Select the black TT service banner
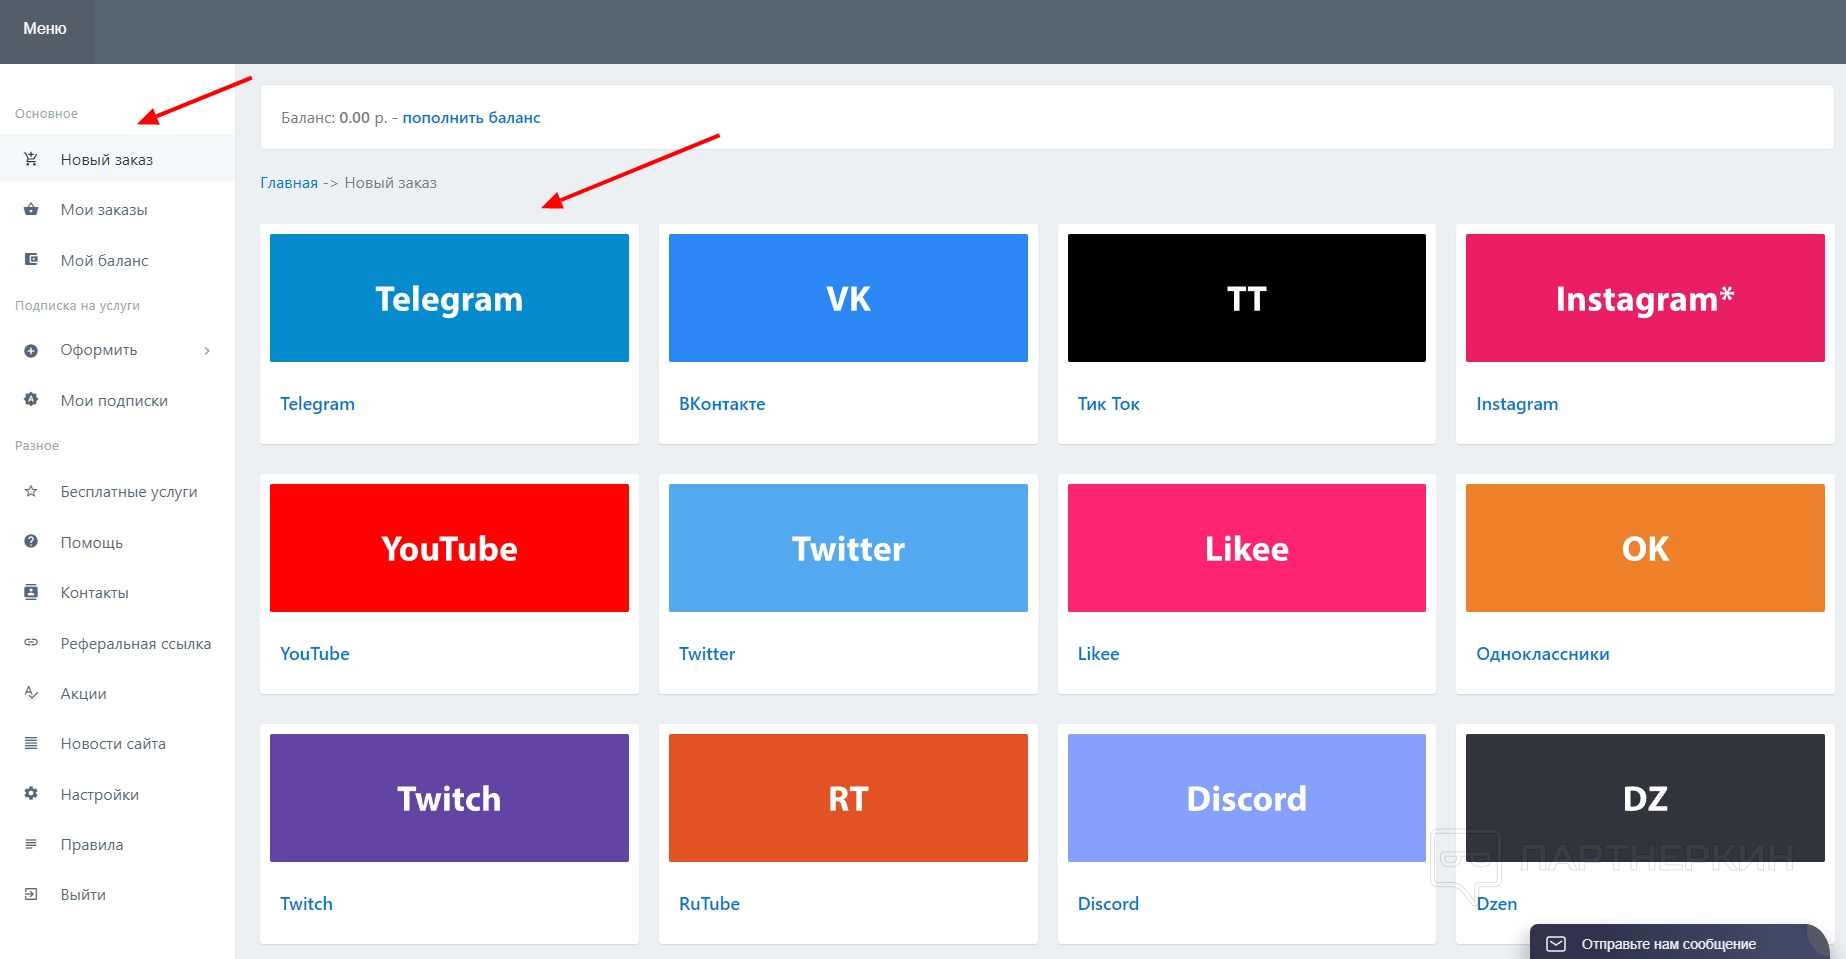 (1247, 298)
